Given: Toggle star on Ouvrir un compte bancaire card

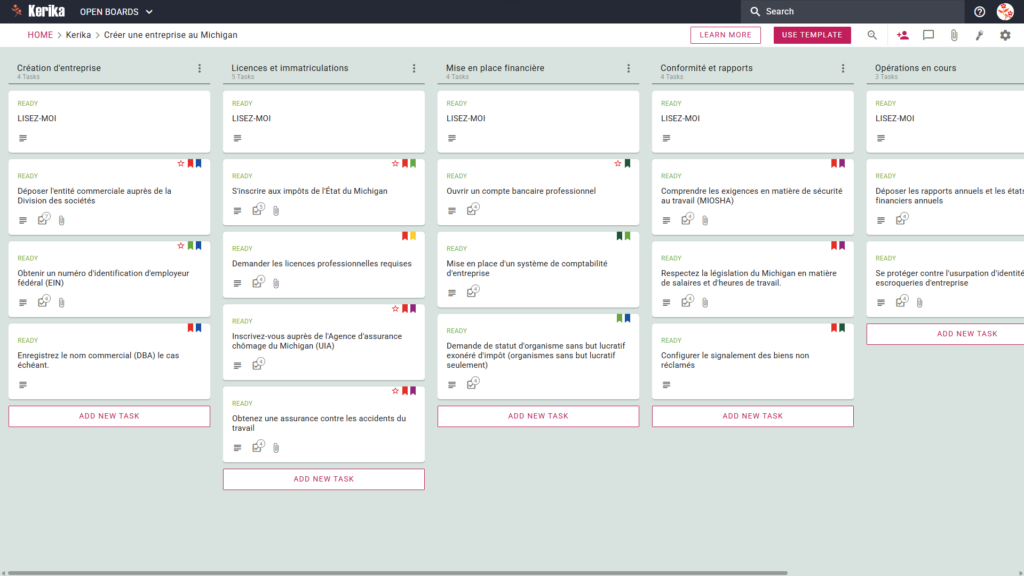Looking at the screenshot, I should pyautogui.click(x=618, y=163).
